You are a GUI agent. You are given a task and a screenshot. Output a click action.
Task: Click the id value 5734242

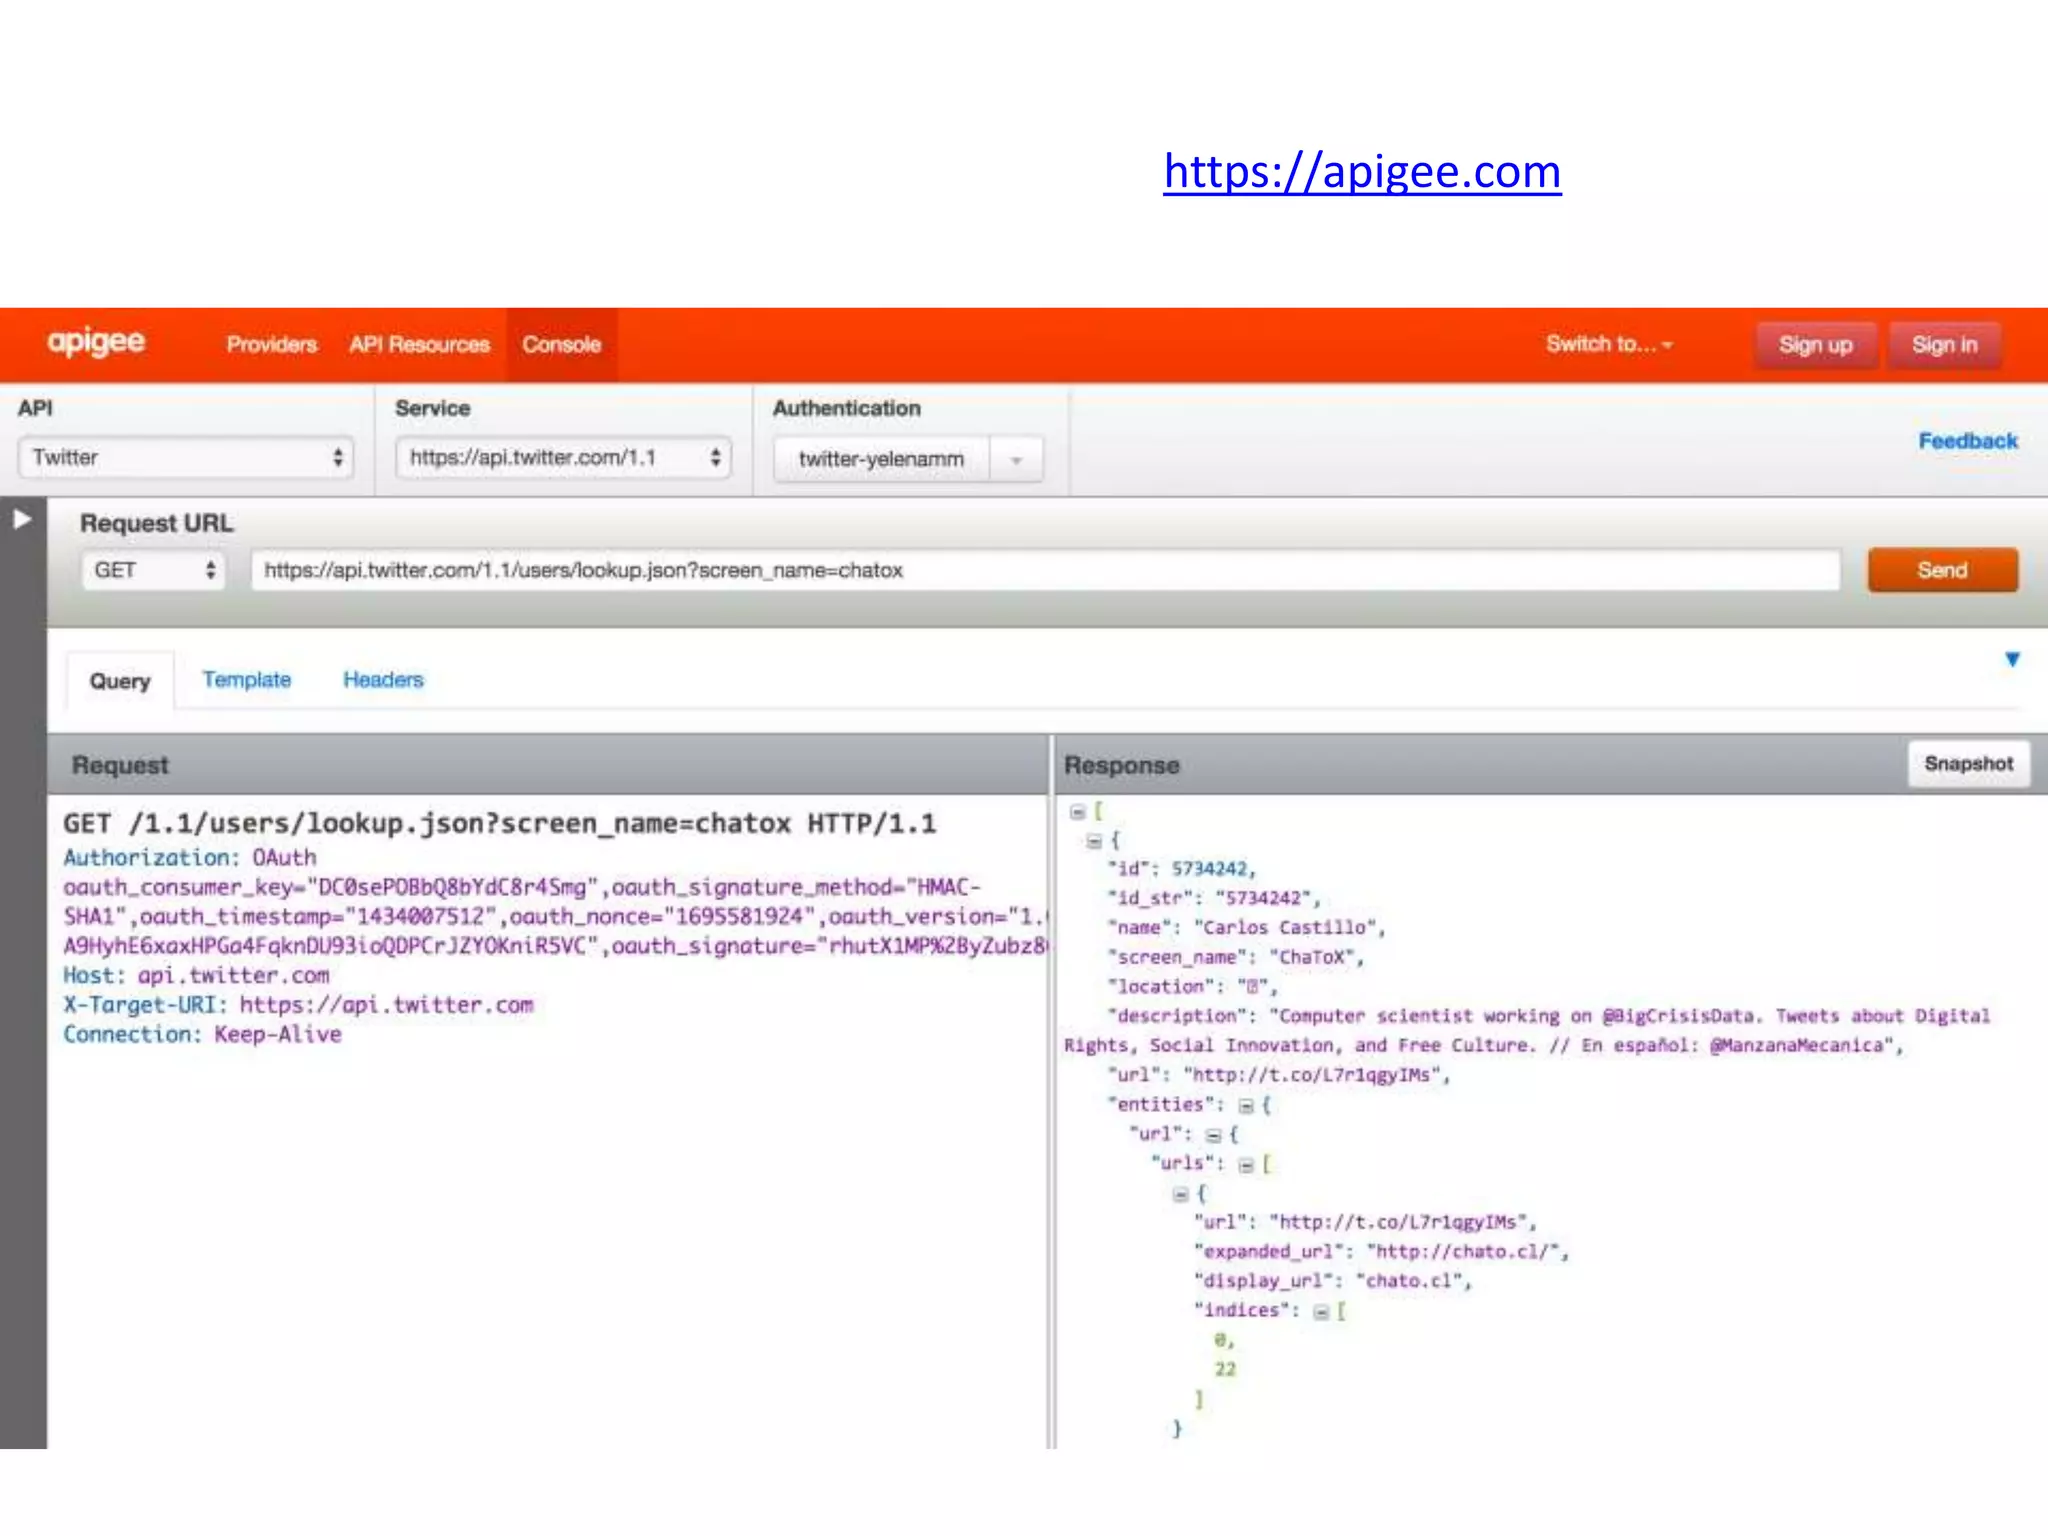[1209, 869]
